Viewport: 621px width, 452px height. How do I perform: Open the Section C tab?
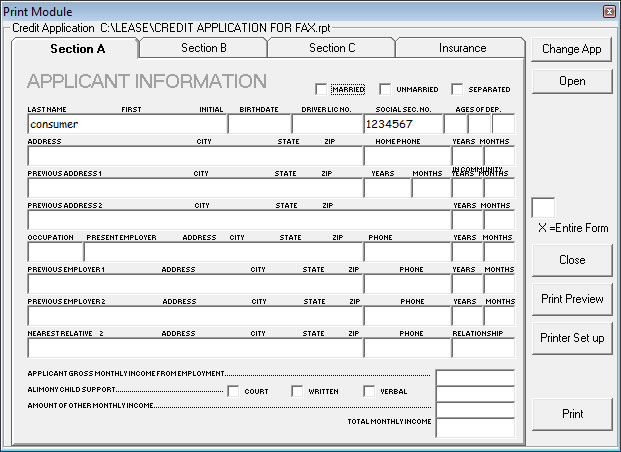pos(332,48)
